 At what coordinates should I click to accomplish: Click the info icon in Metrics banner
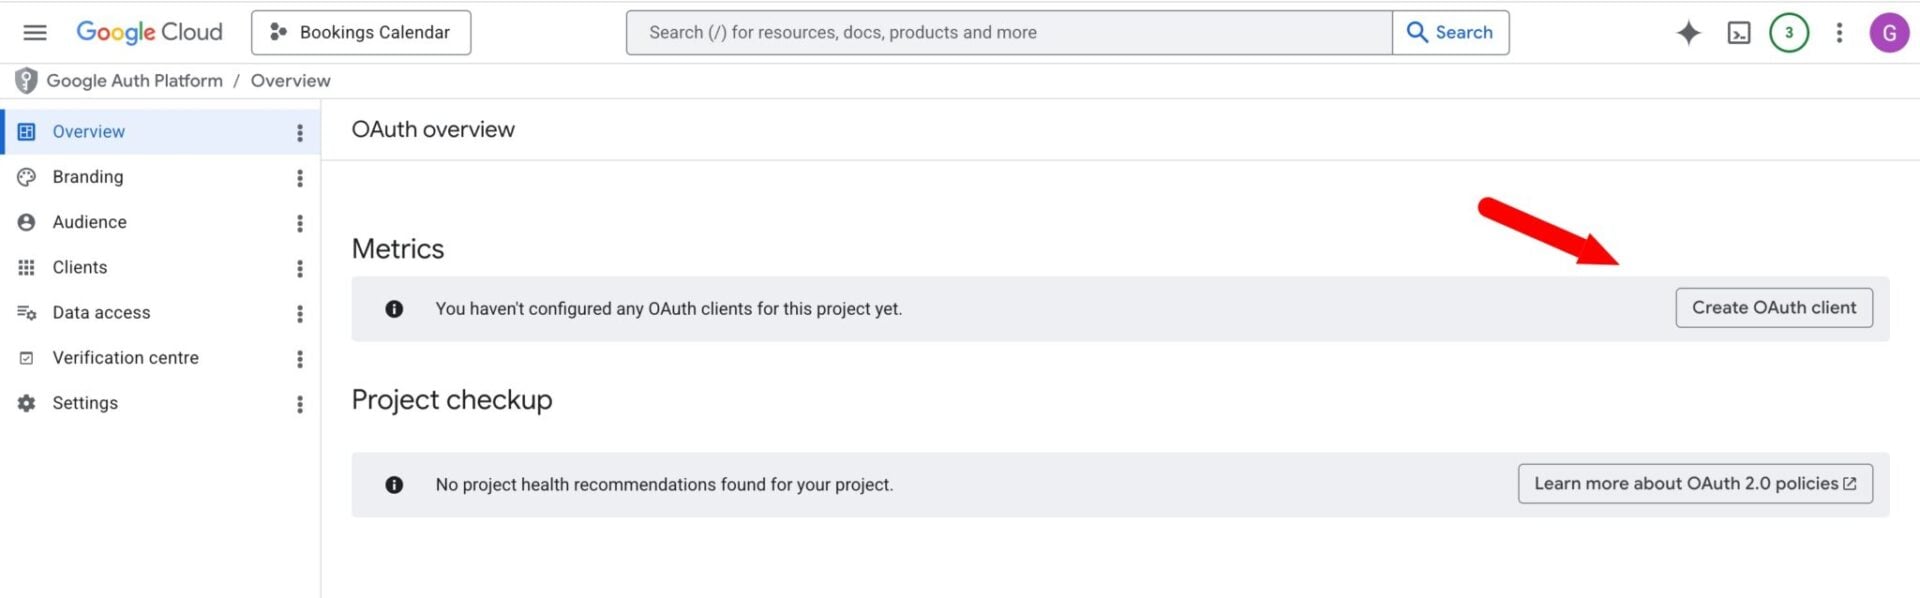pos(394,309)
